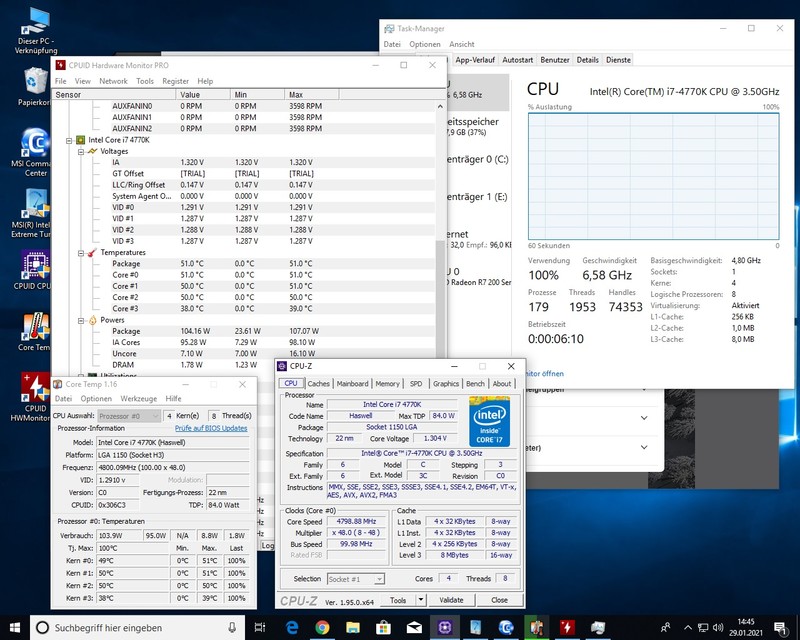Click the CPU usage graph in Task-Manager
The height and width of the screenshot is (640, 800).
(x=654, y=176)
